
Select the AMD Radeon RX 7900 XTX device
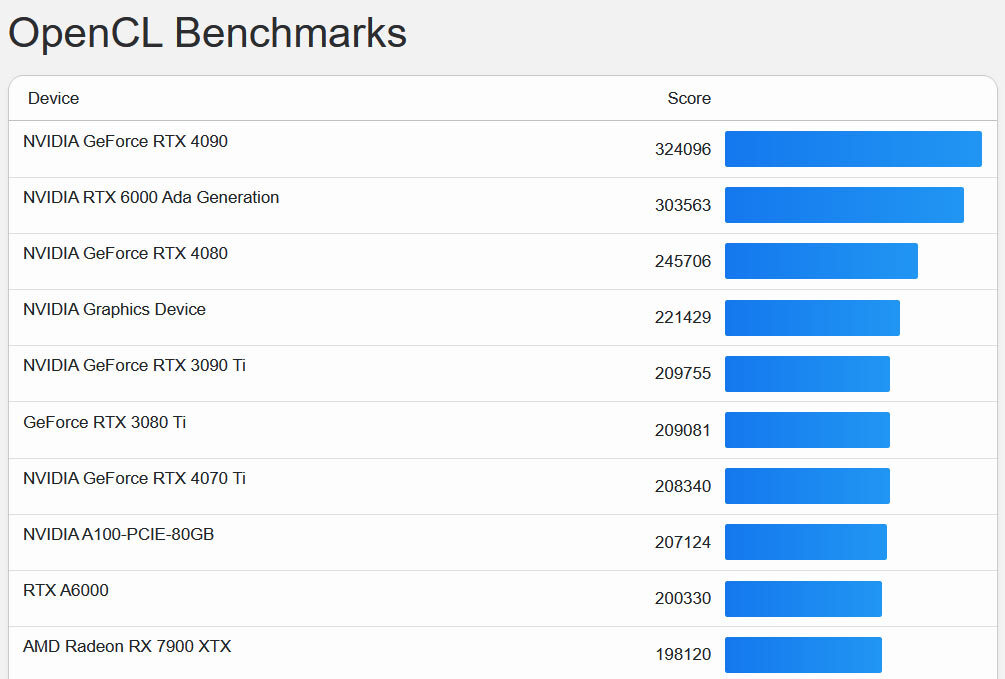pyautogui.click(x=127, y=647)
